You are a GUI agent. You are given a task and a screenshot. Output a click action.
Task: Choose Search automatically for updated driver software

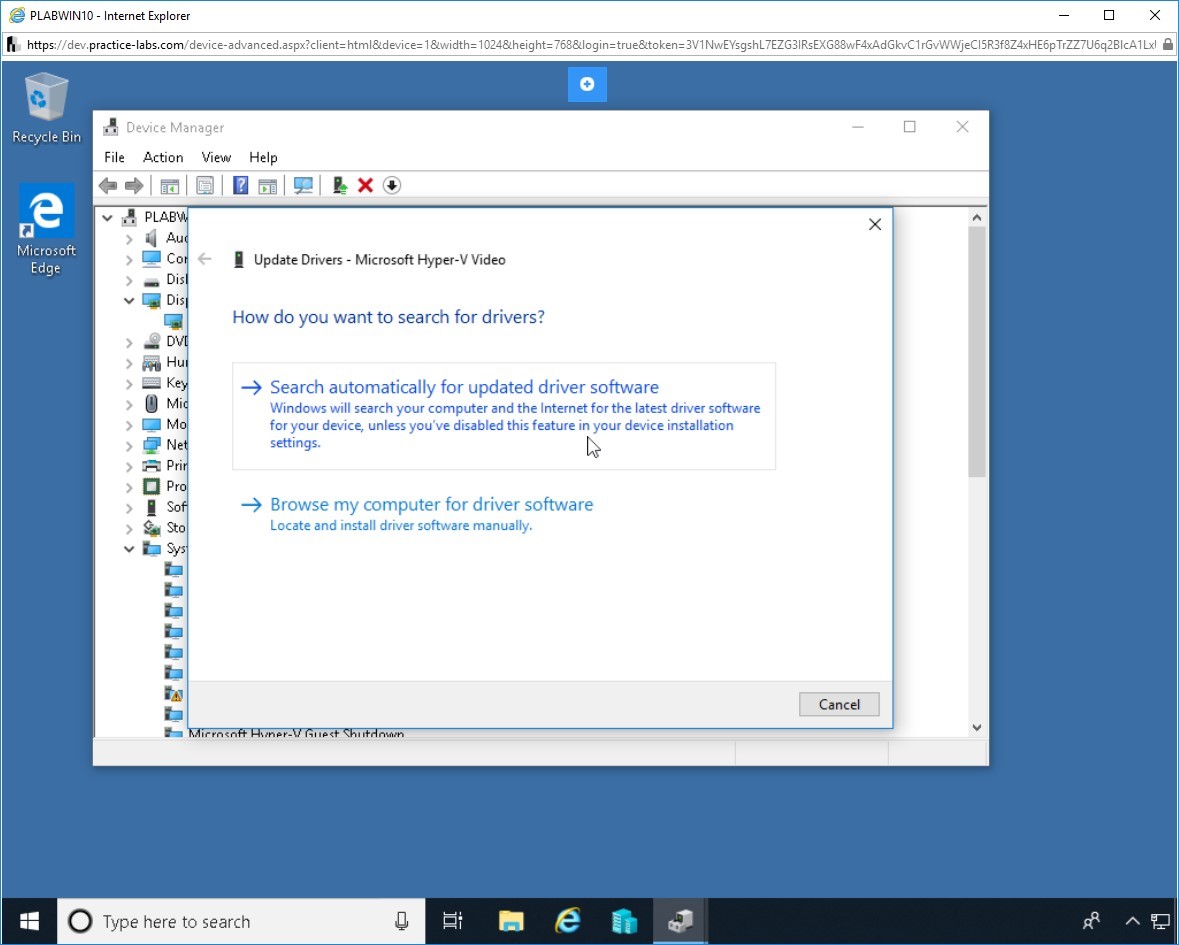pyautogui.click(x=504, y=416)
